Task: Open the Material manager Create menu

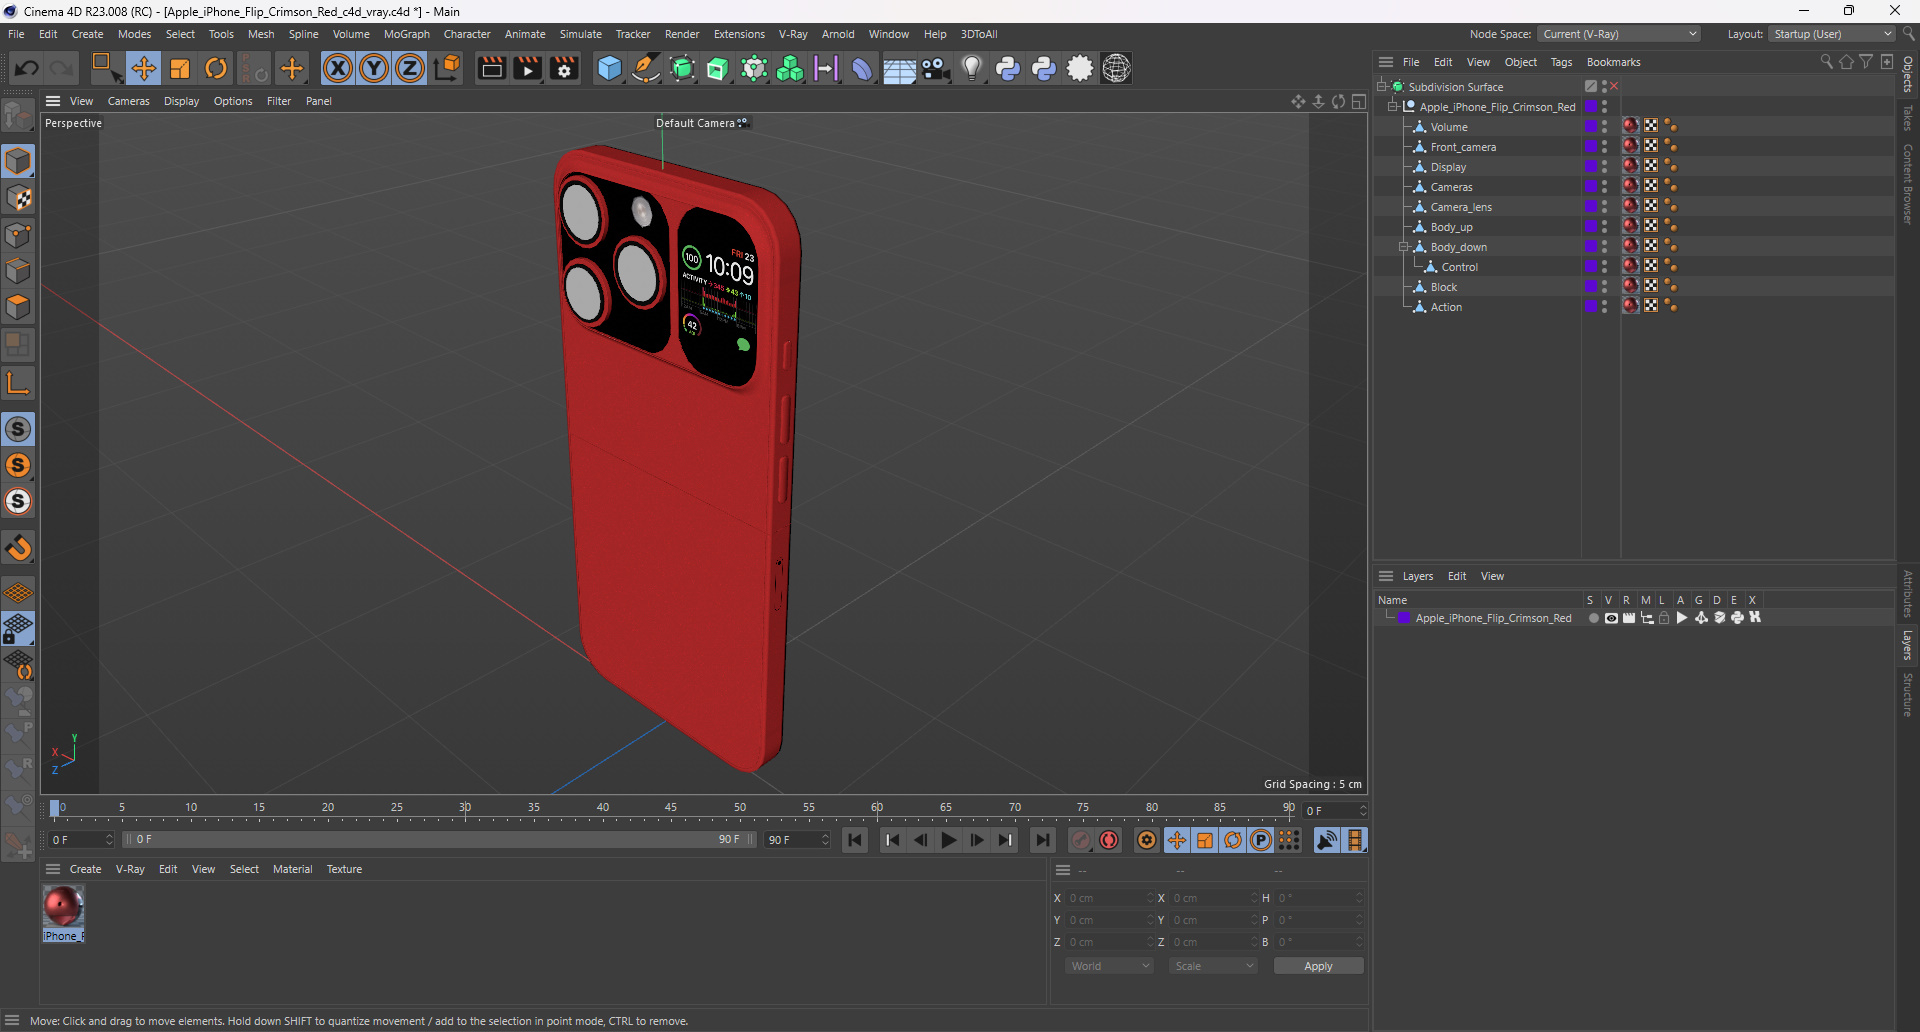Action: pyautogui.click(x=85, y=869)
